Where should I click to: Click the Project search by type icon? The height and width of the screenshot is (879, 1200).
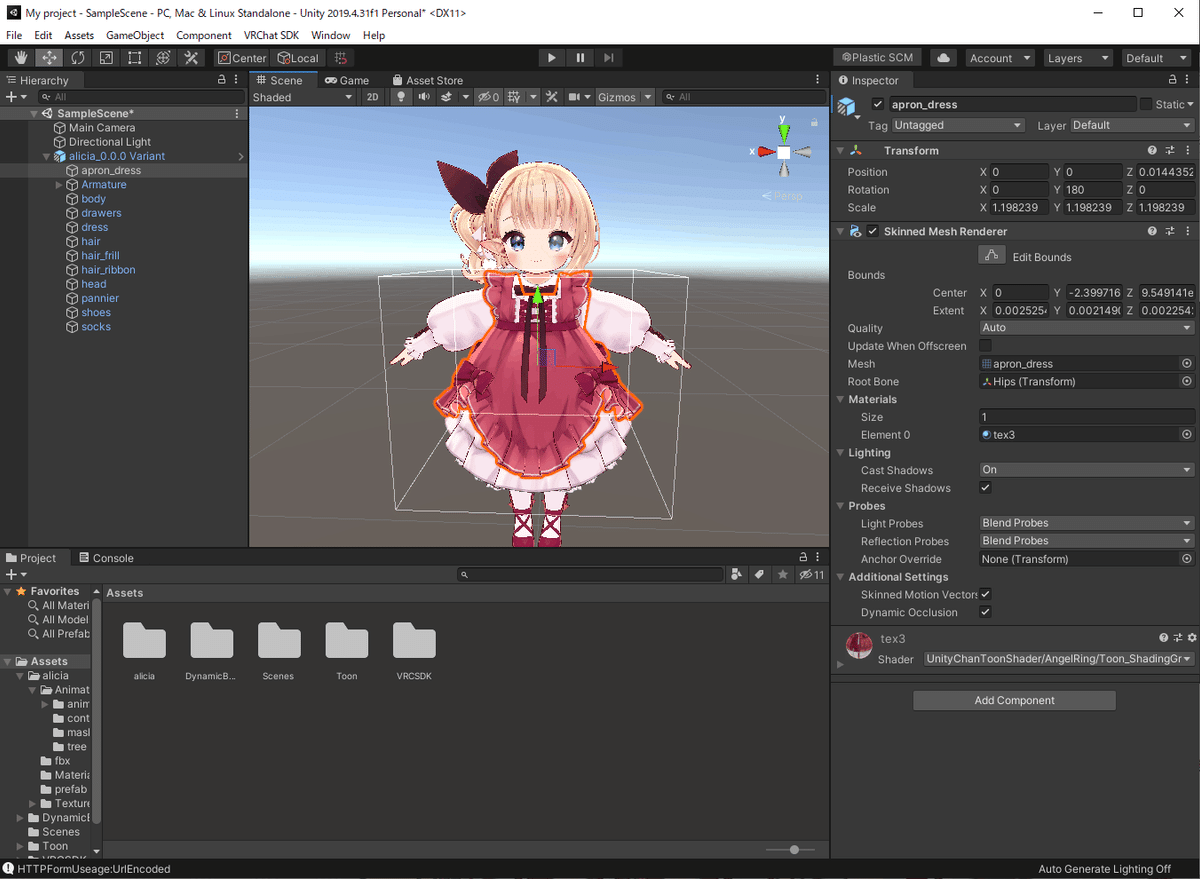click(x=737, y=575)
